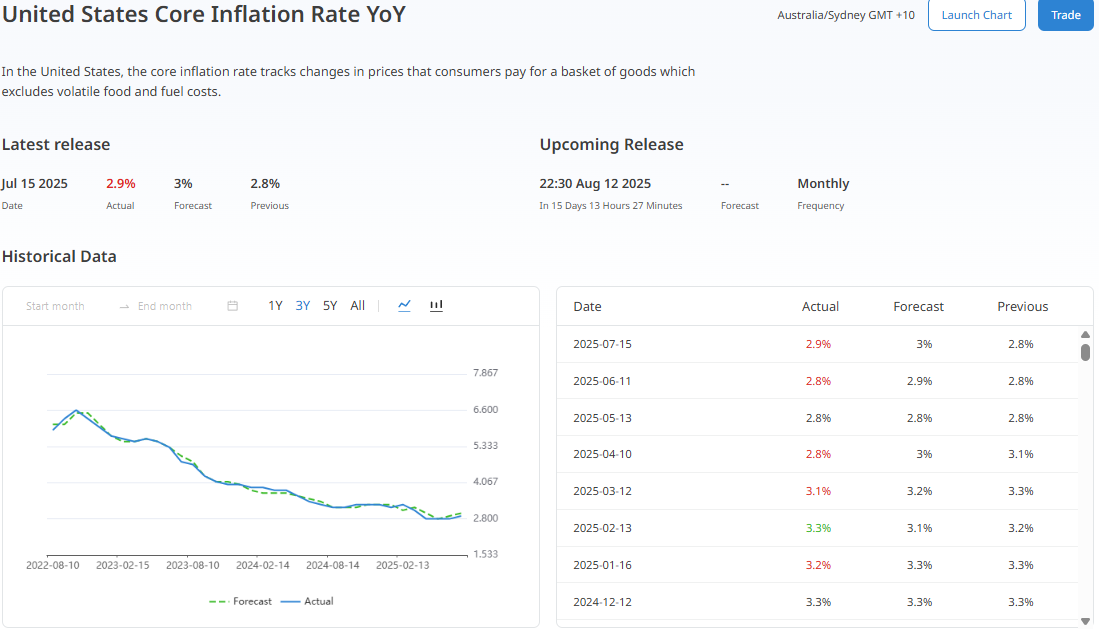The height and width of the screenshot is (639, 1099).
Task: Select the 3Y time range
Action: click(303, 306)
